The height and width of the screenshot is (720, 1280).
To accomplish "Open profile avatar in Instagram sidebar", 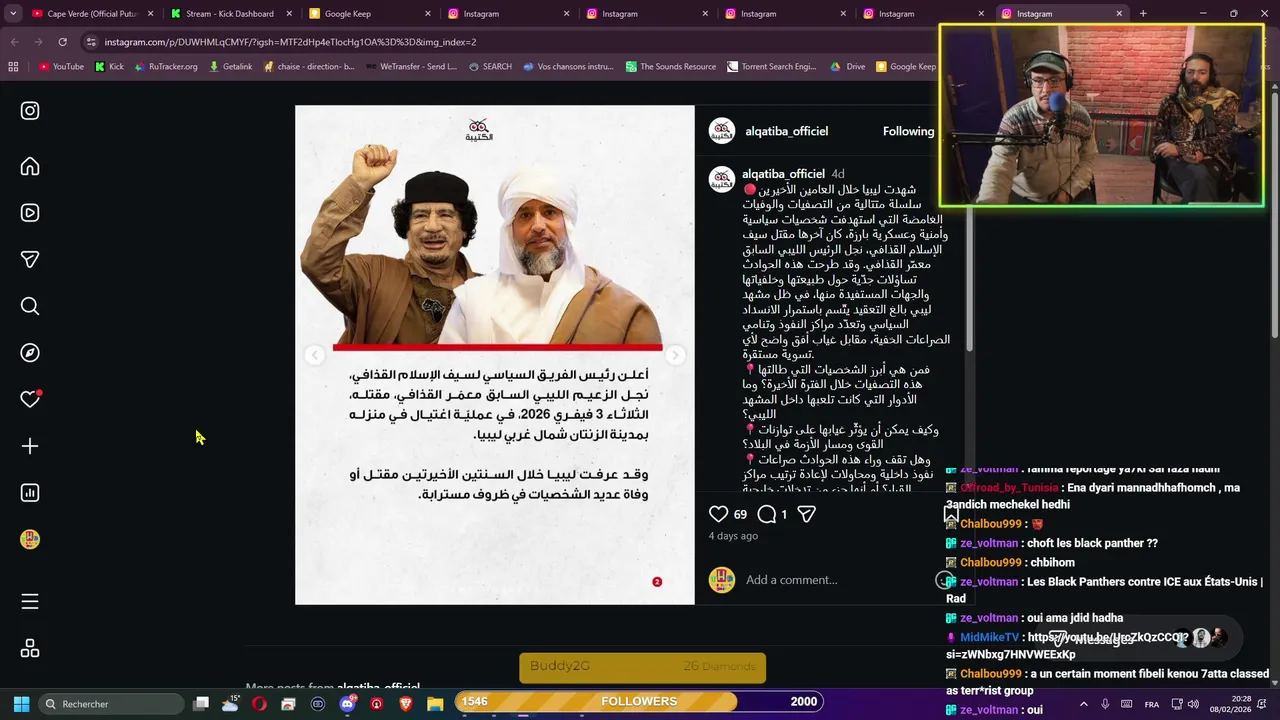I will tap(30, 539).
